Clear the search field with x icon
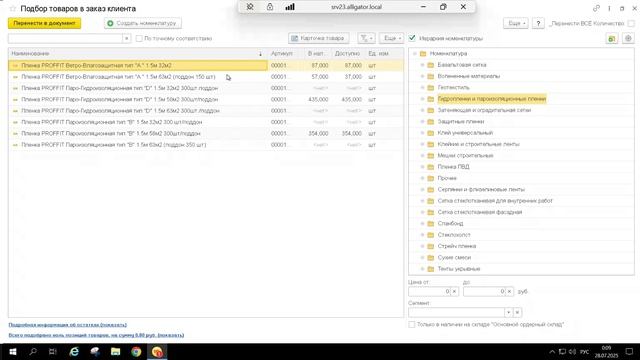The height and width of the screenshot is (360, 640). click(127, 38)
